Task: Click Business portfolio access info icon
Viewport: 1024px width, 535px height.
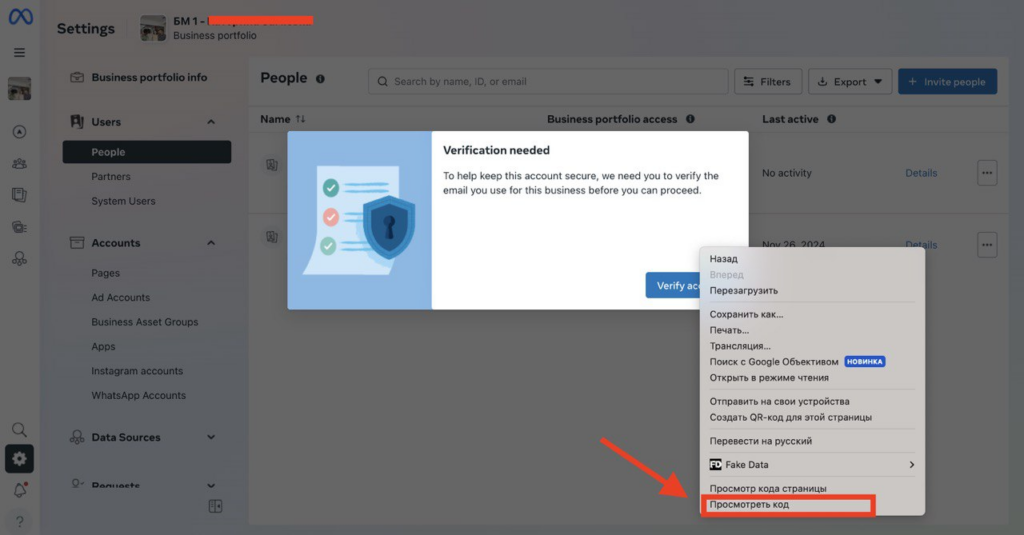Action: pos(690,119)
